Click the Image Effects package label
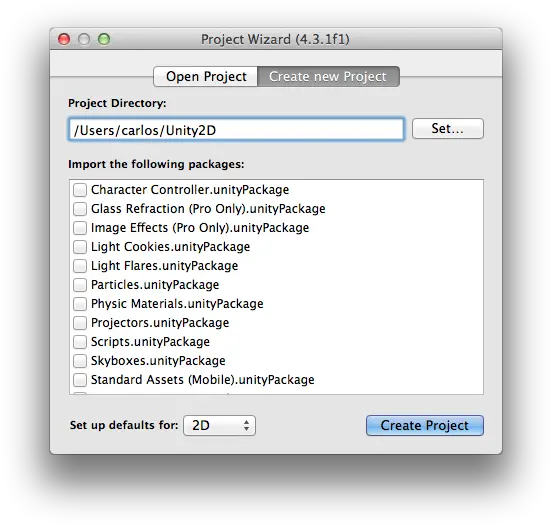551x525 pixels. tap(200, 228)
